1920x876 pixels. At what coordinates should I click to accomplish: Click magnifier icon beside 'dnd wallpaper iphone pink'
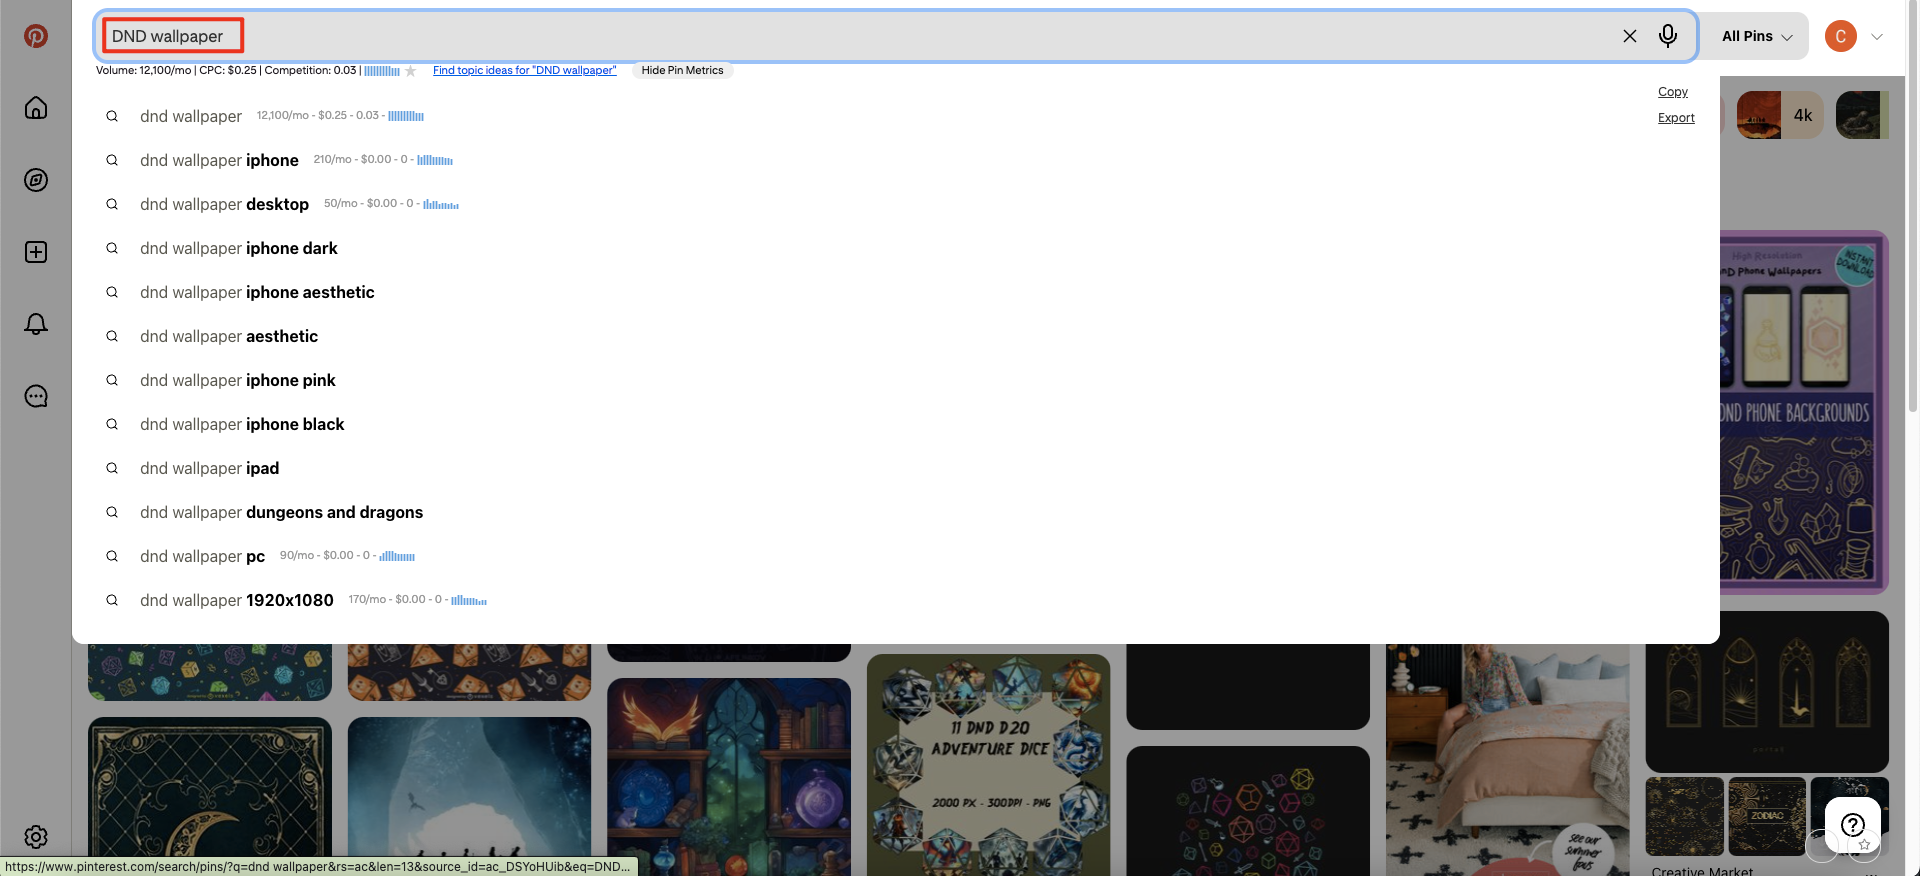pyautogui.click(x=112, y=380)
